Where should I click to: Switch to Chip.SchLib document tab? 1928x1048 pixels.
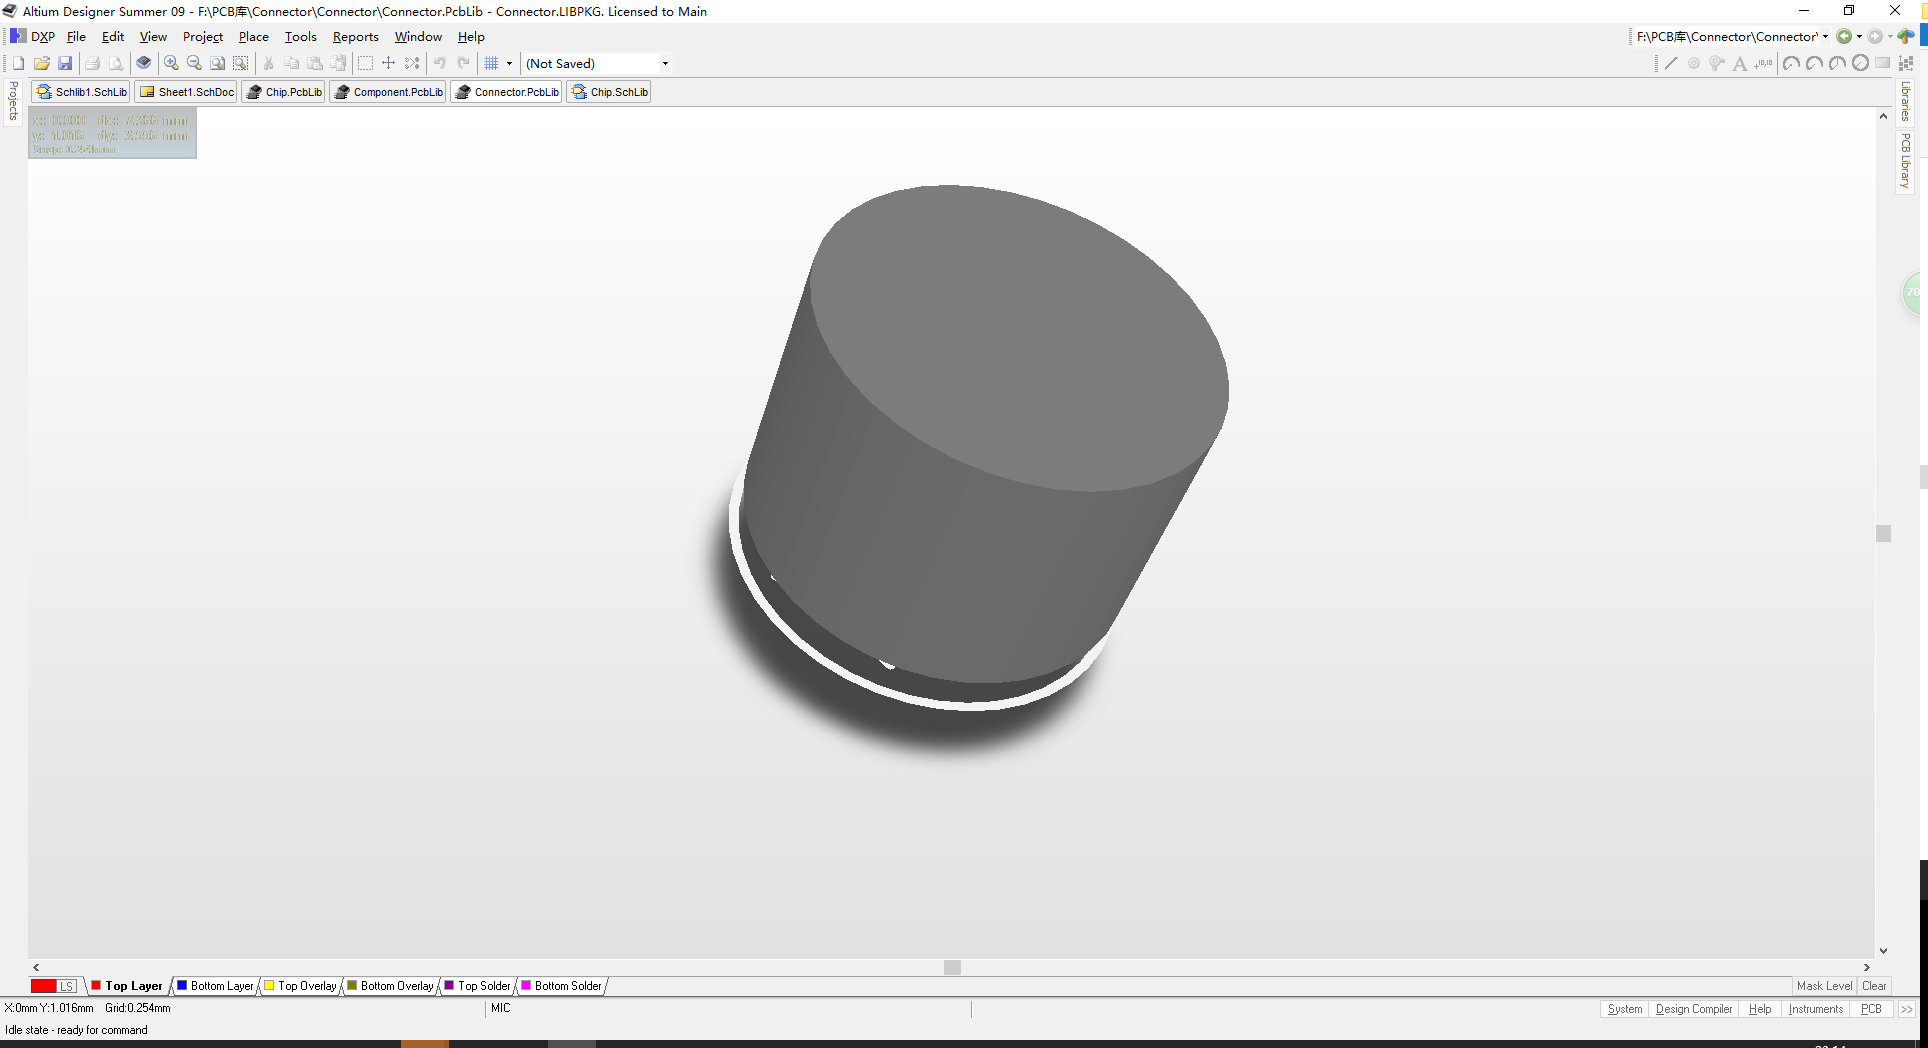609,92
